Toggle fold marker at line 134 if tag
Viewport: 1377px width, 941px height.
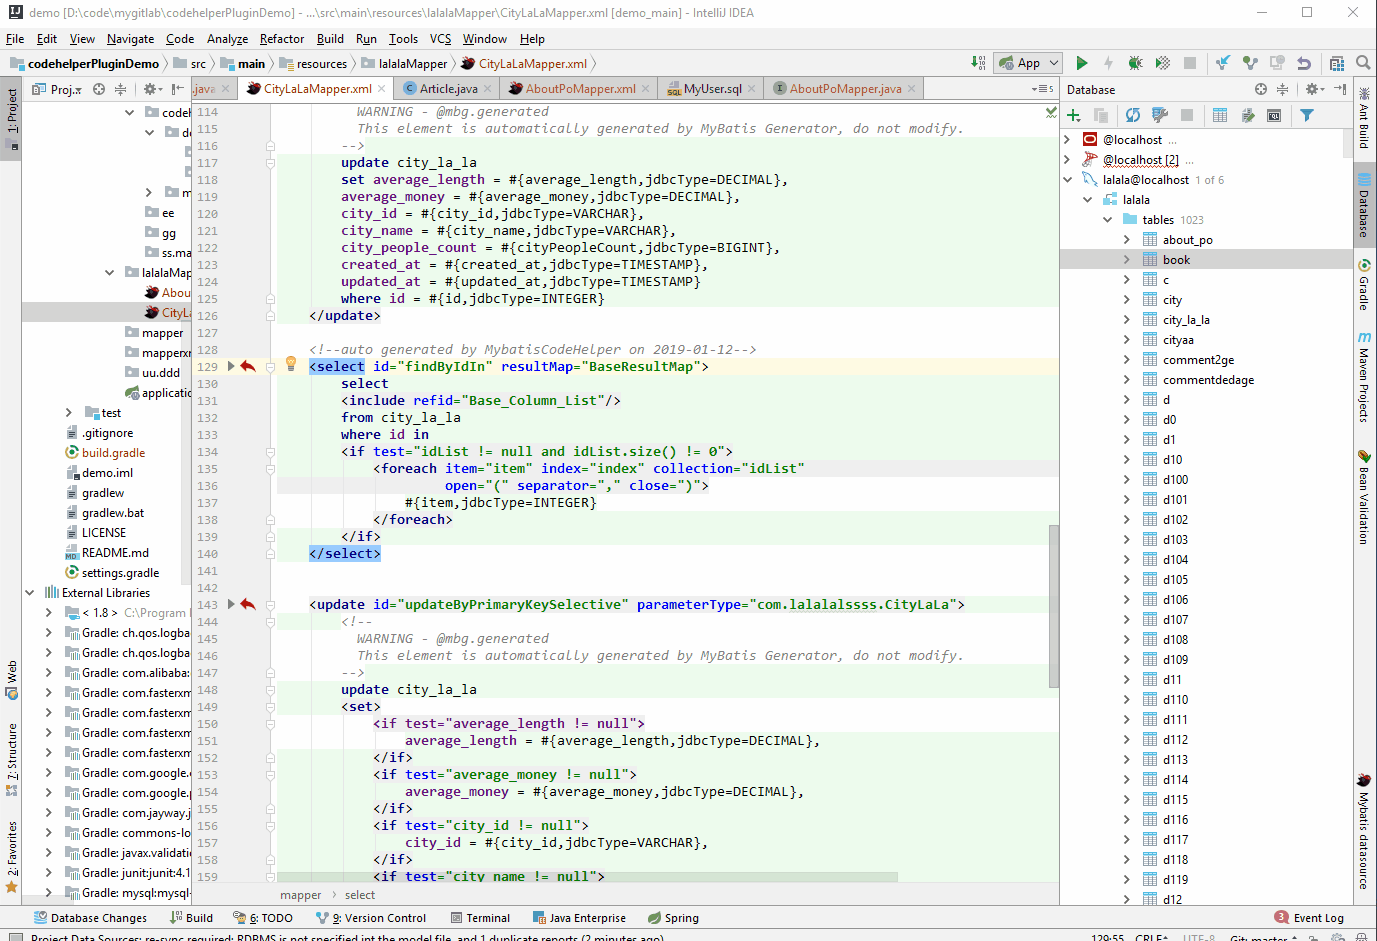pos(271,452)
